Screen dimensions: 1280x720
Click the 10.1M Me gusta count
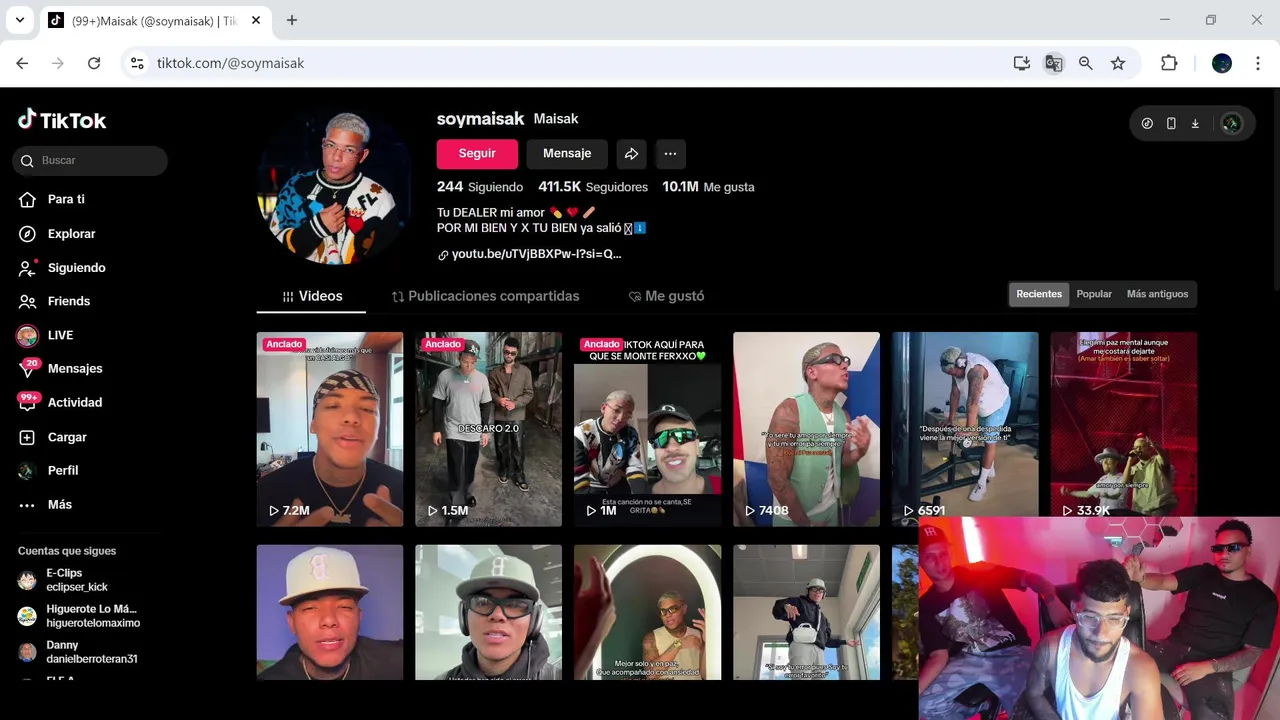point(708,187)
